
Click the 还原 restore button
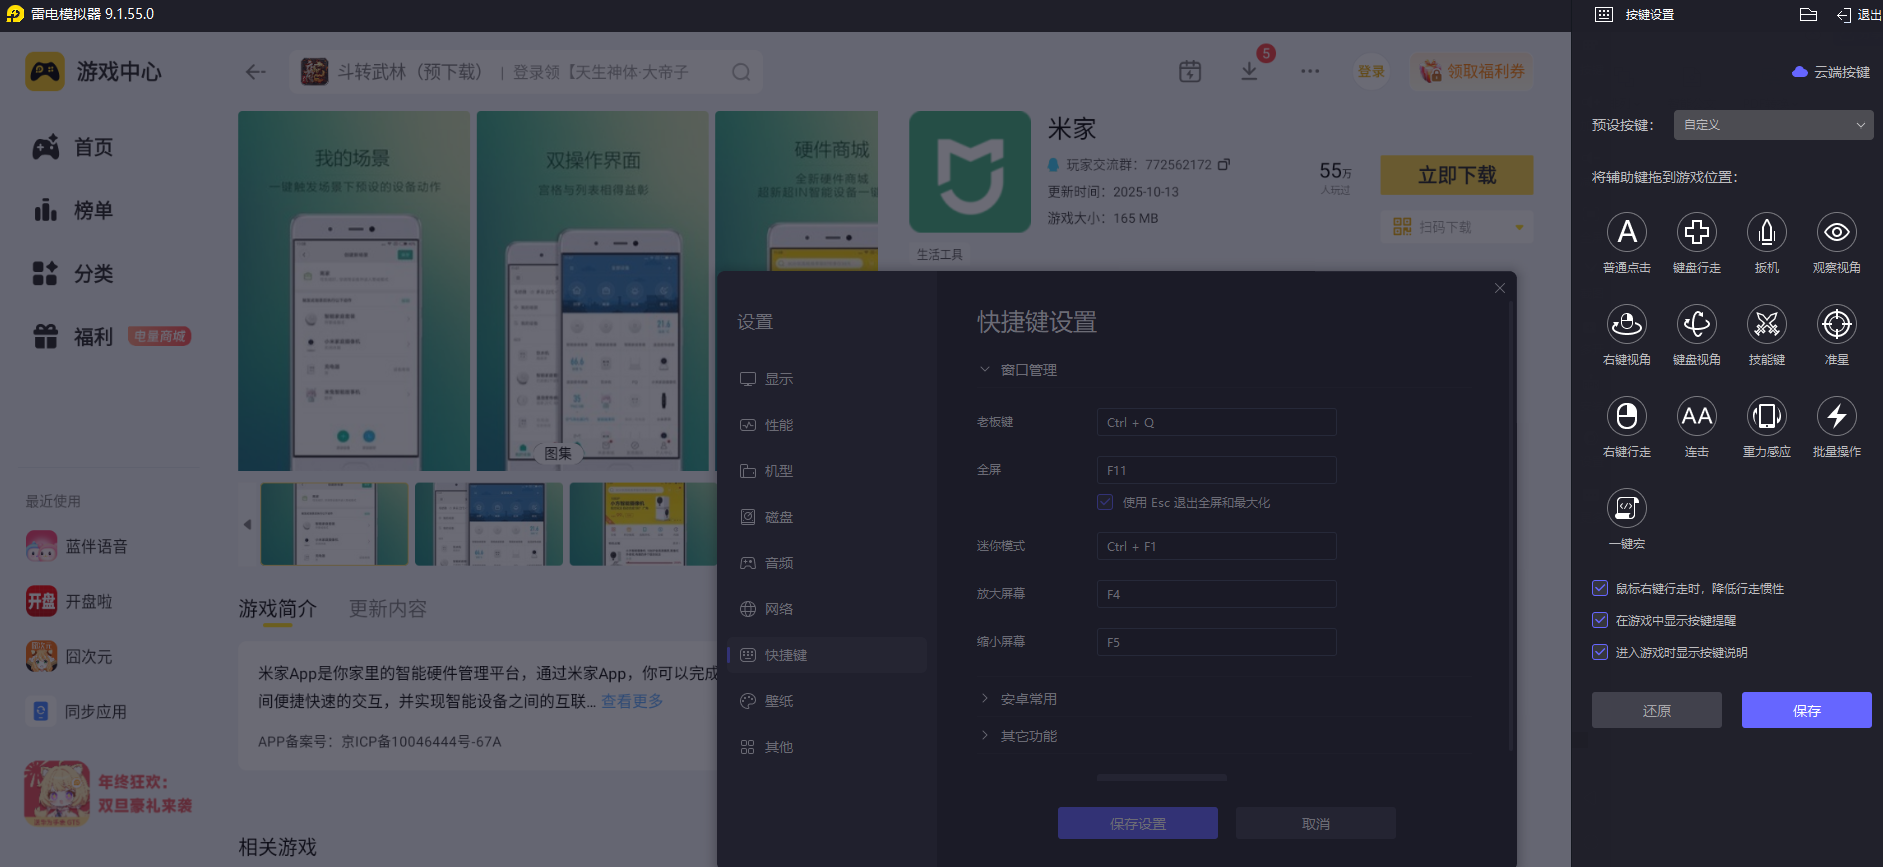coord(1657,710)
